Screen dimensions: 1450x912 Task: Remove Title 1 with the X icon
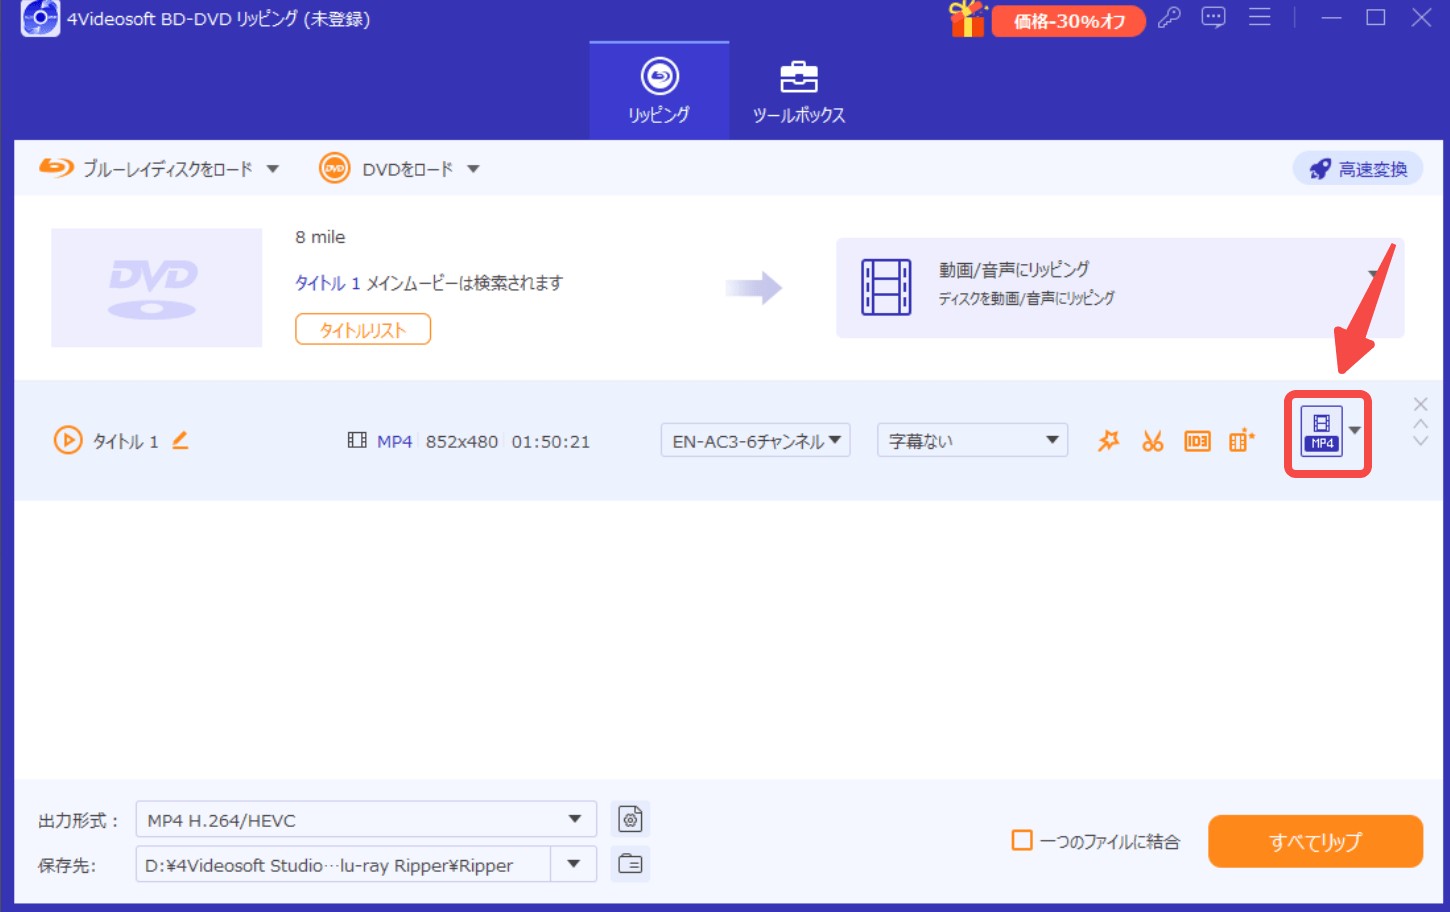[1420, 404]
